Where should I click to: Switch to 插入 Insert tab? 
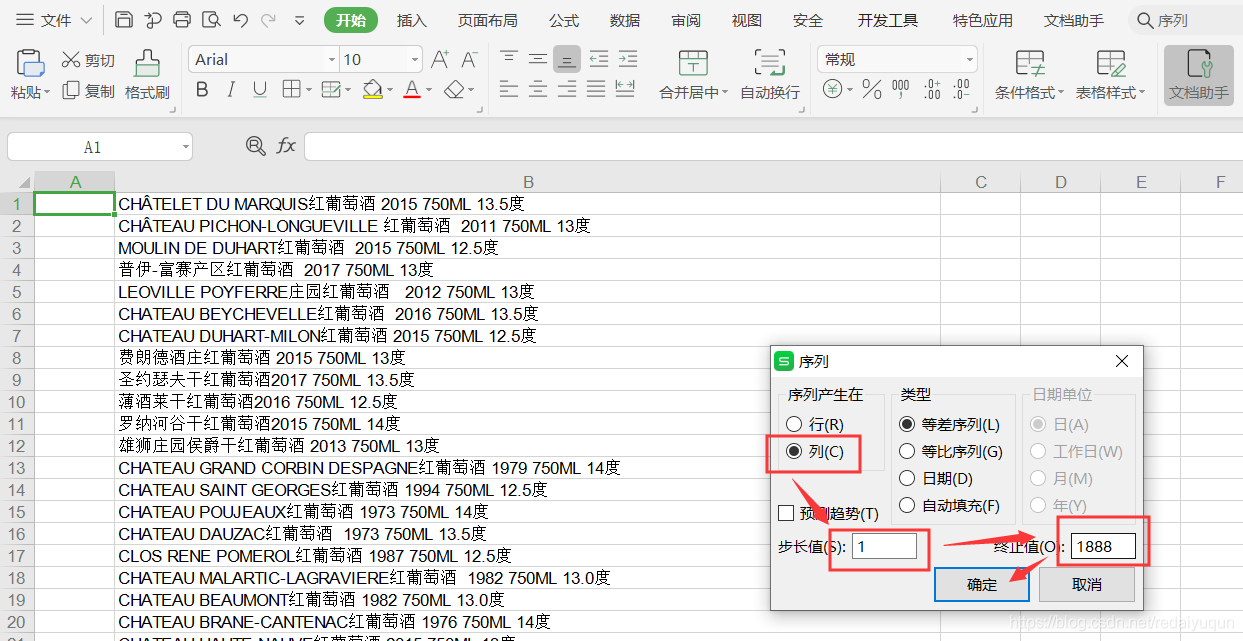tap(412, 20)
